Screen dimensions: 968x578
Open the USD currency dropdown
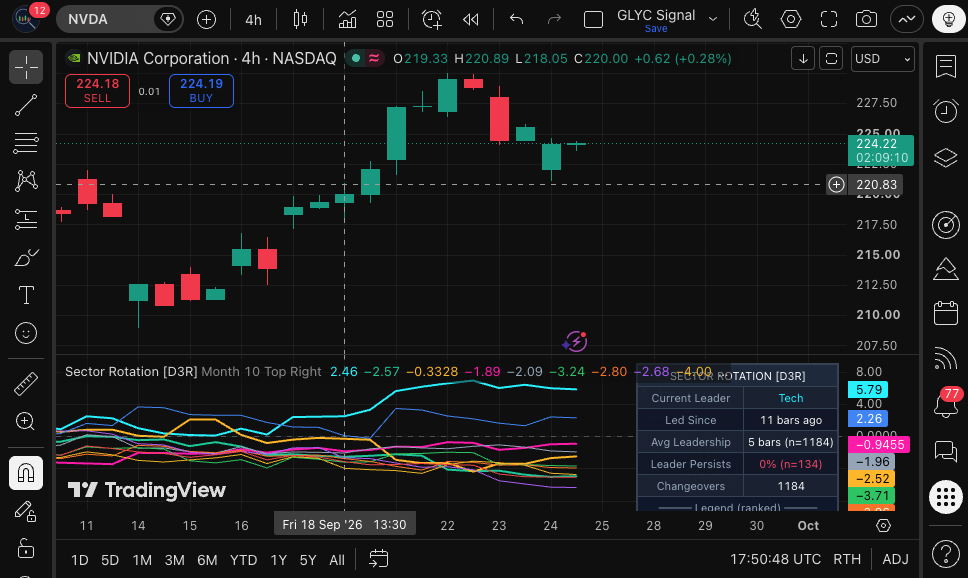(882, 59)
